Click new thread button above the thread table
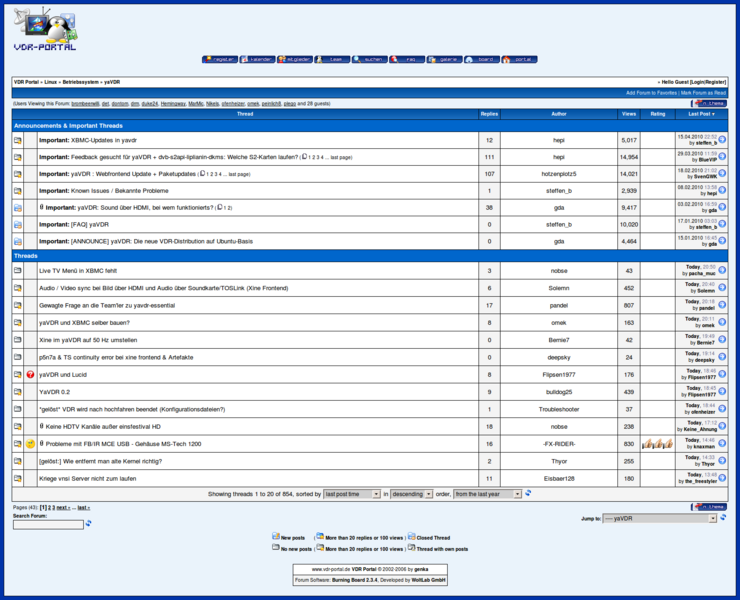740x600 pixels. point(709,103)
